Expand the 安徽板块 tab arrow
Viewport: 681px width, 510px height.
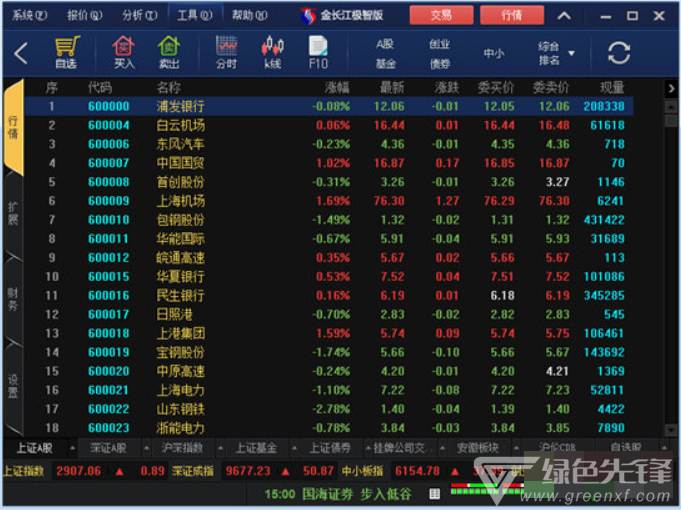(x=516, y=447)
